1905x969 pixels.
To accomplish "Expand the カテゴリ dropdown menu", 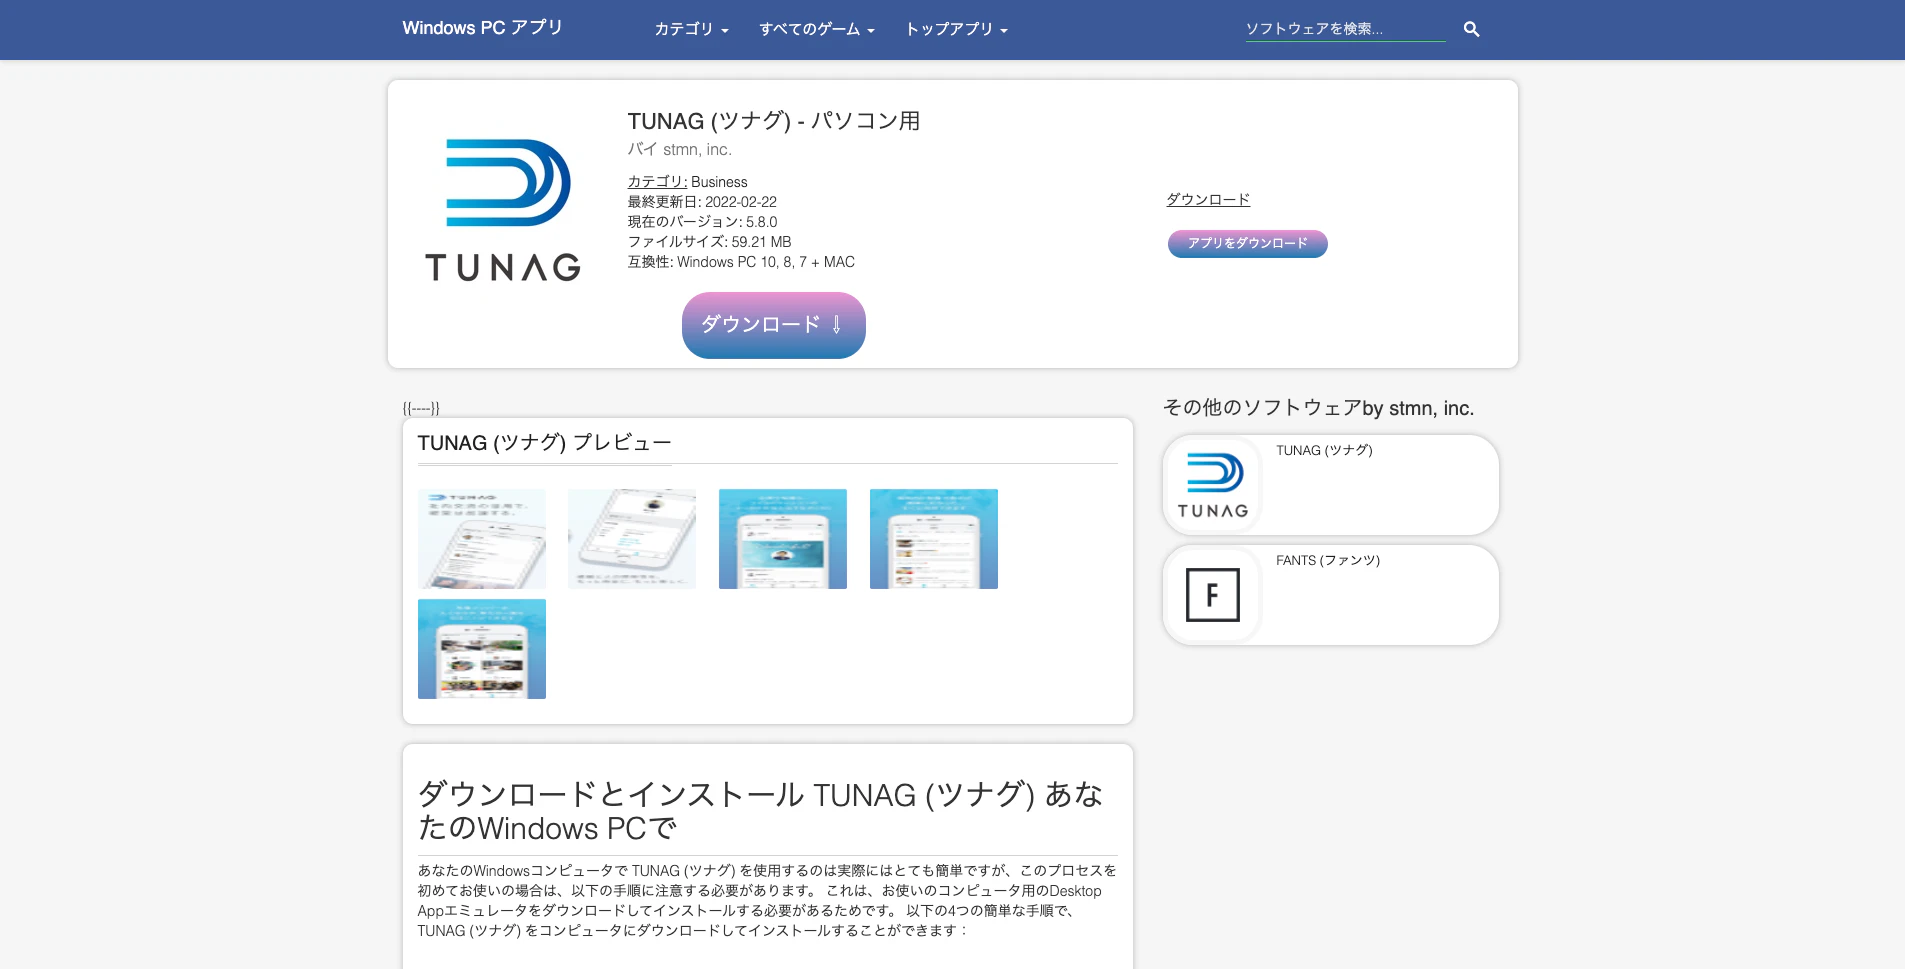I will point(691,29).
